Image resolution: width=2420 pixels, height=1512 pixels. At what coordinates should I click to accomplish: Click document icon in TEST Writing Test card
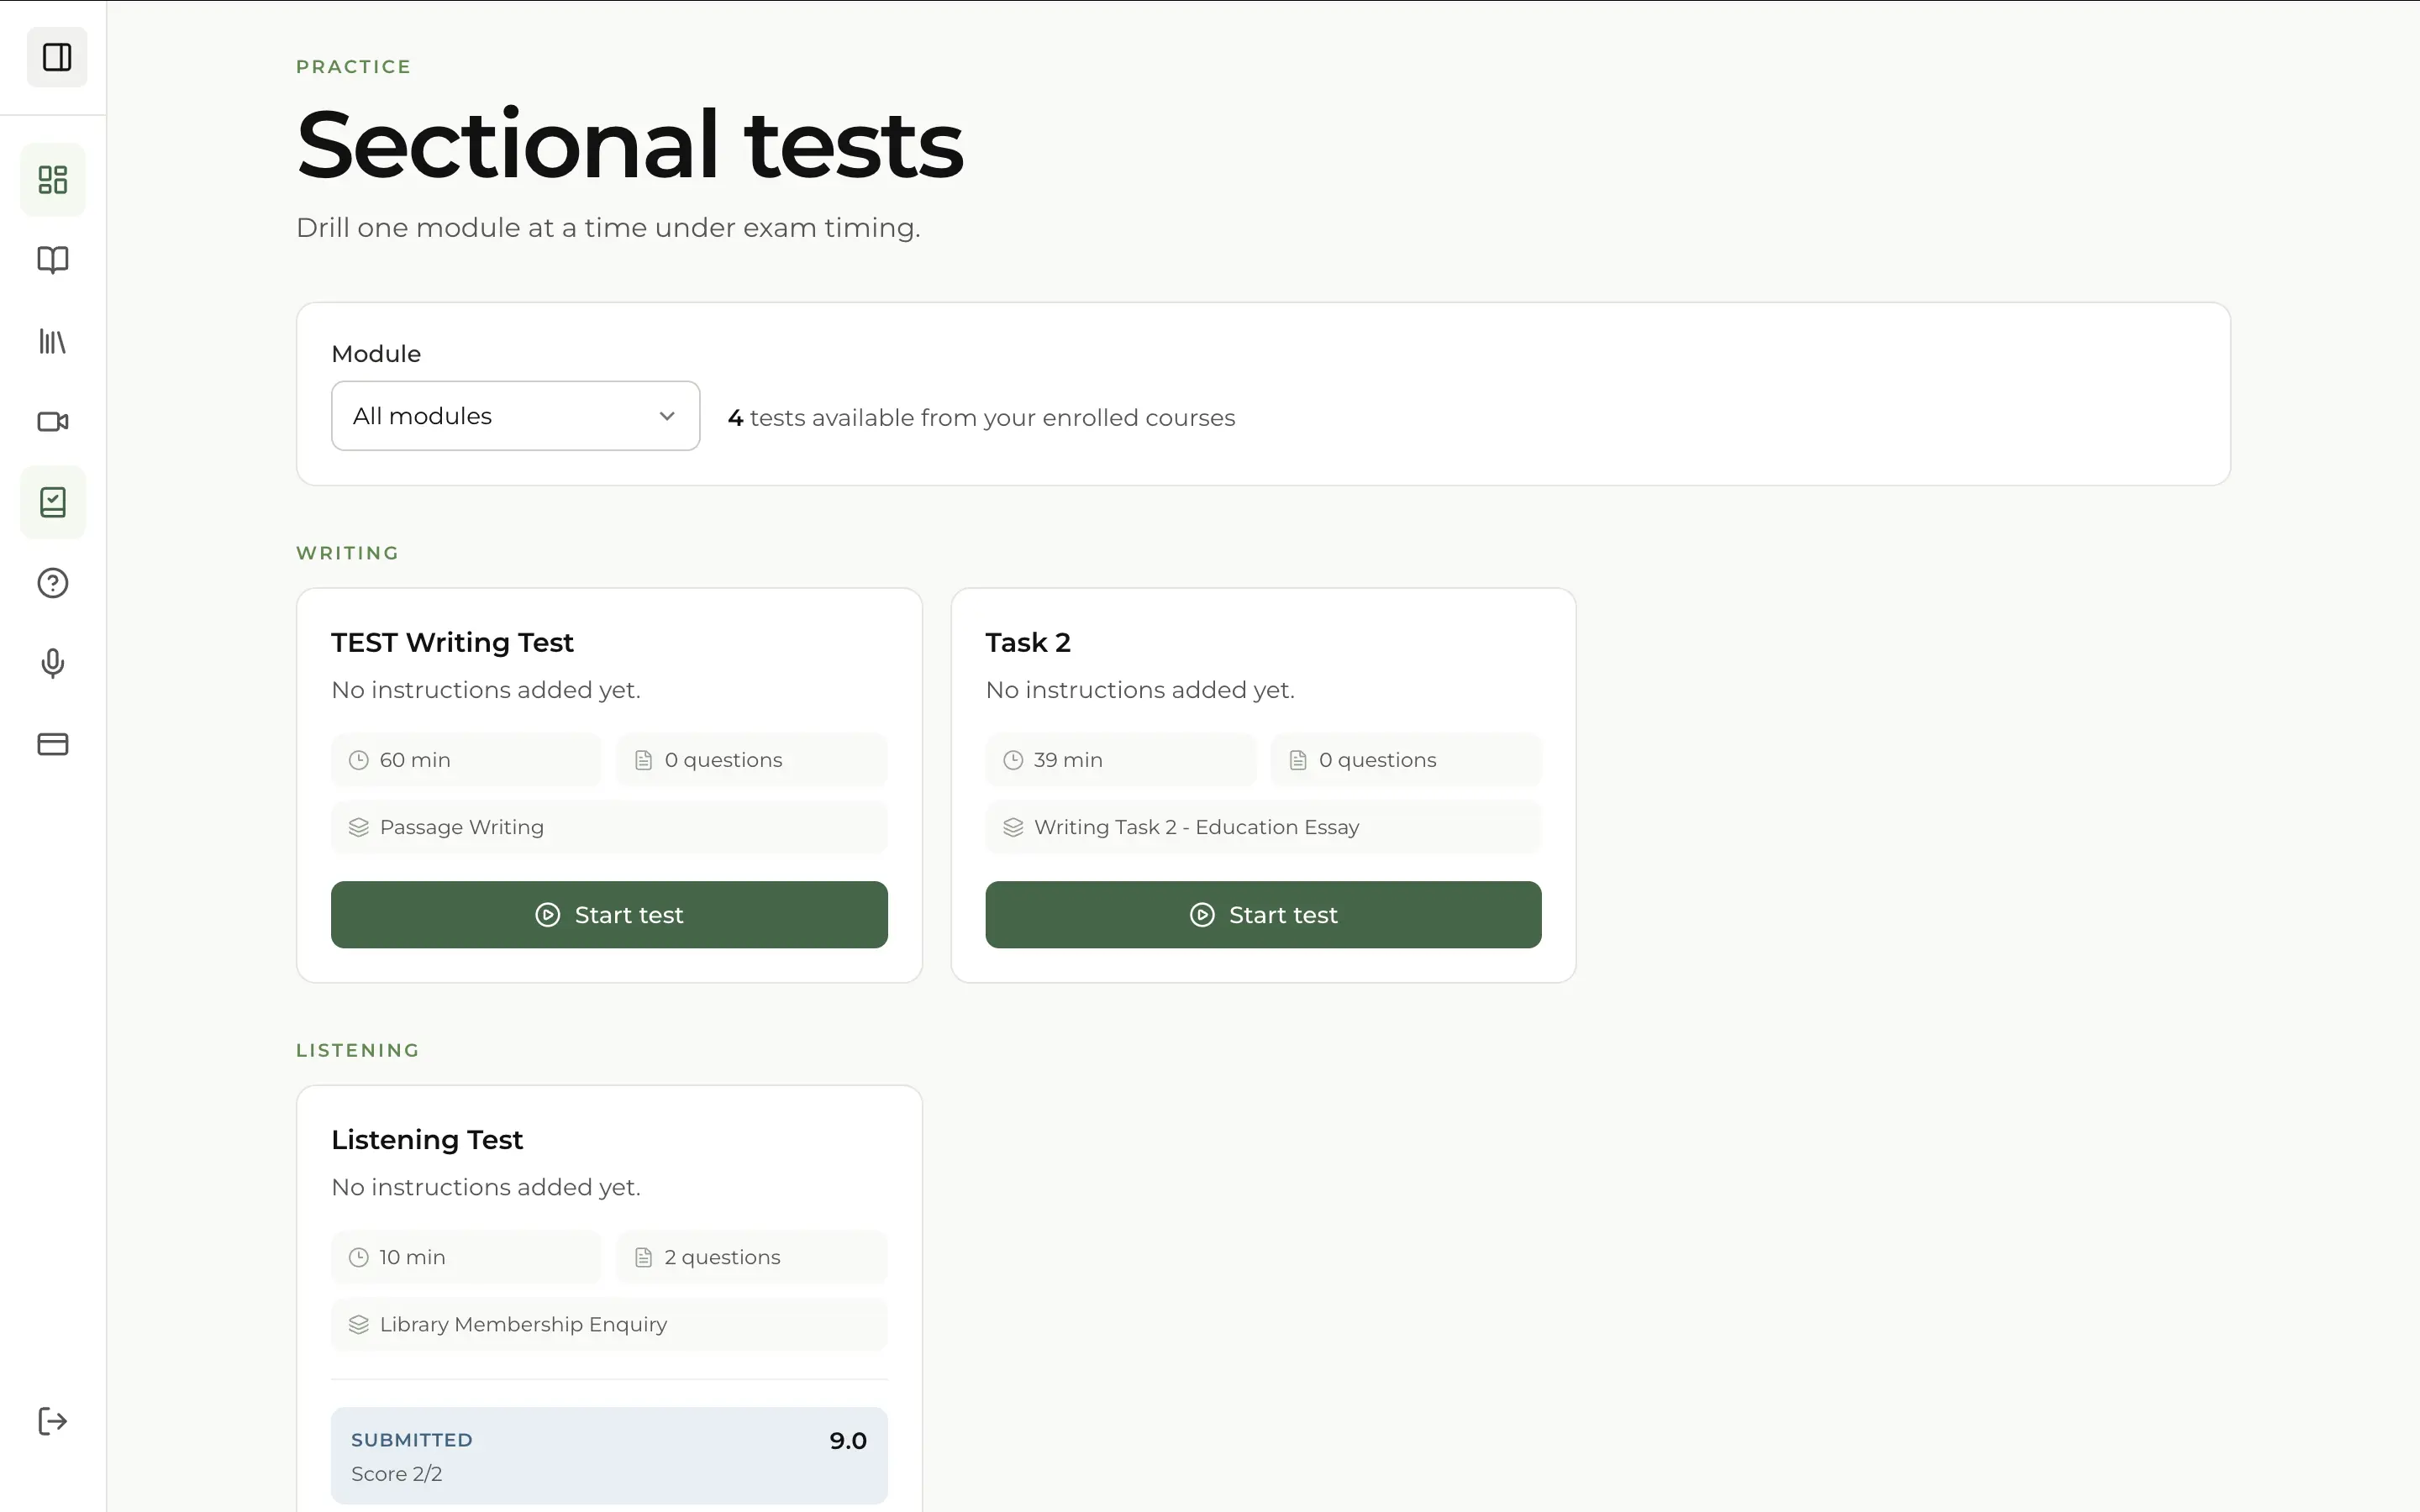(x=643, y=760)
